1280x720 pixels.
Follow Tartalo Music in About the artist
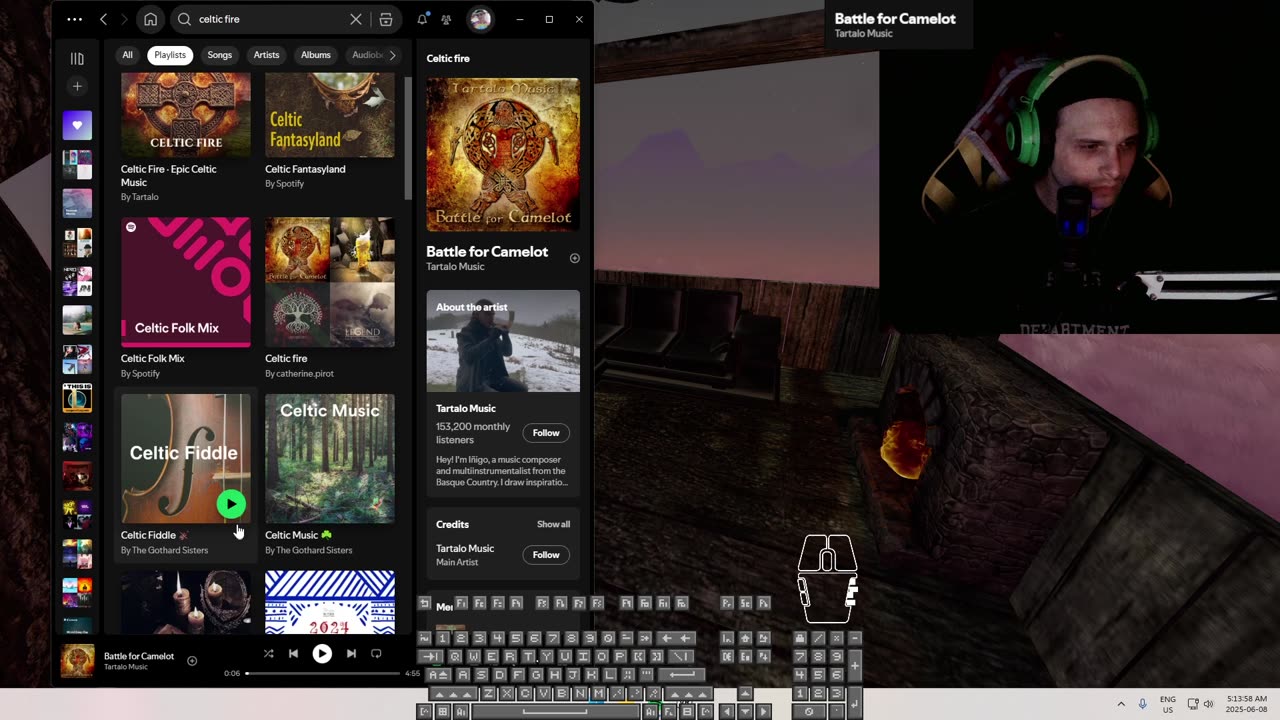(546, 433)
